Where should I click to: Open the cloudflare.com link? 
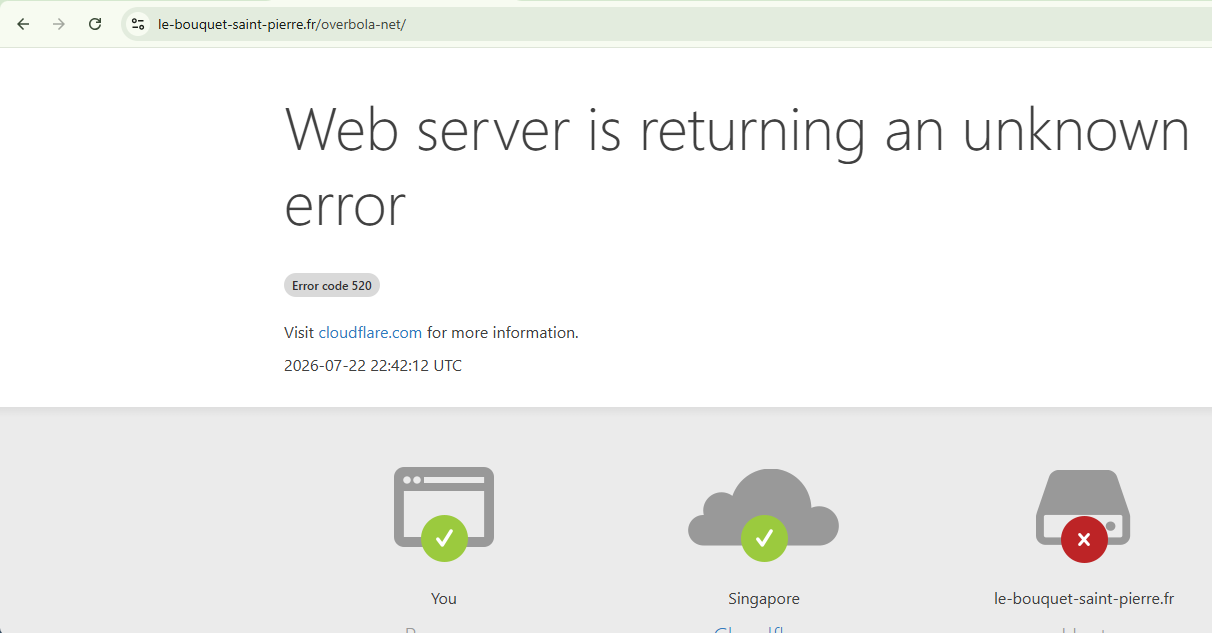point(370,332)
